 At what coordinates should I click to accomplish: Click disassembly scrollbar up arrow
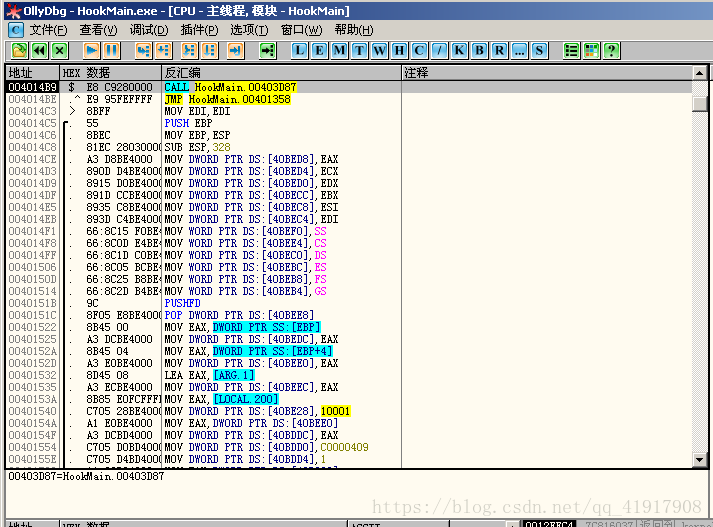click(699, 73)
